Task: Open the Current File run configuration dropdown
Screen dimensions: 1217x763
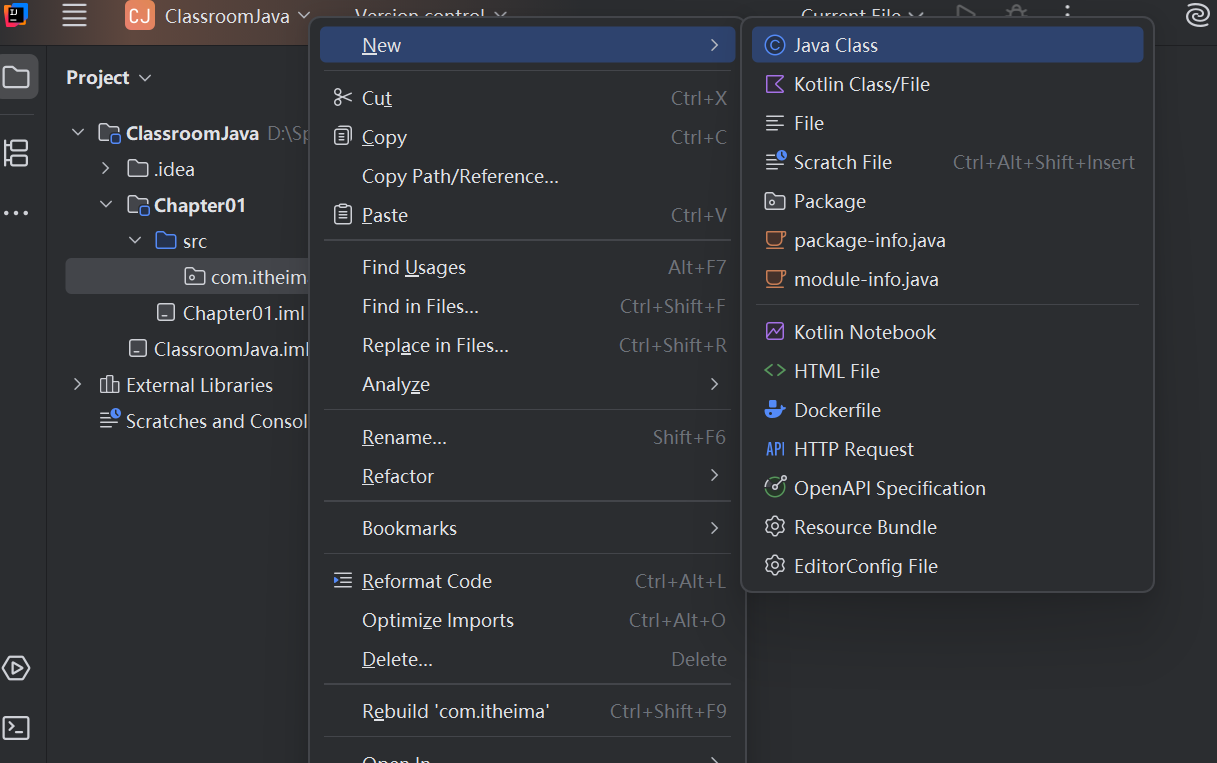Action: [x=862, y=15]
